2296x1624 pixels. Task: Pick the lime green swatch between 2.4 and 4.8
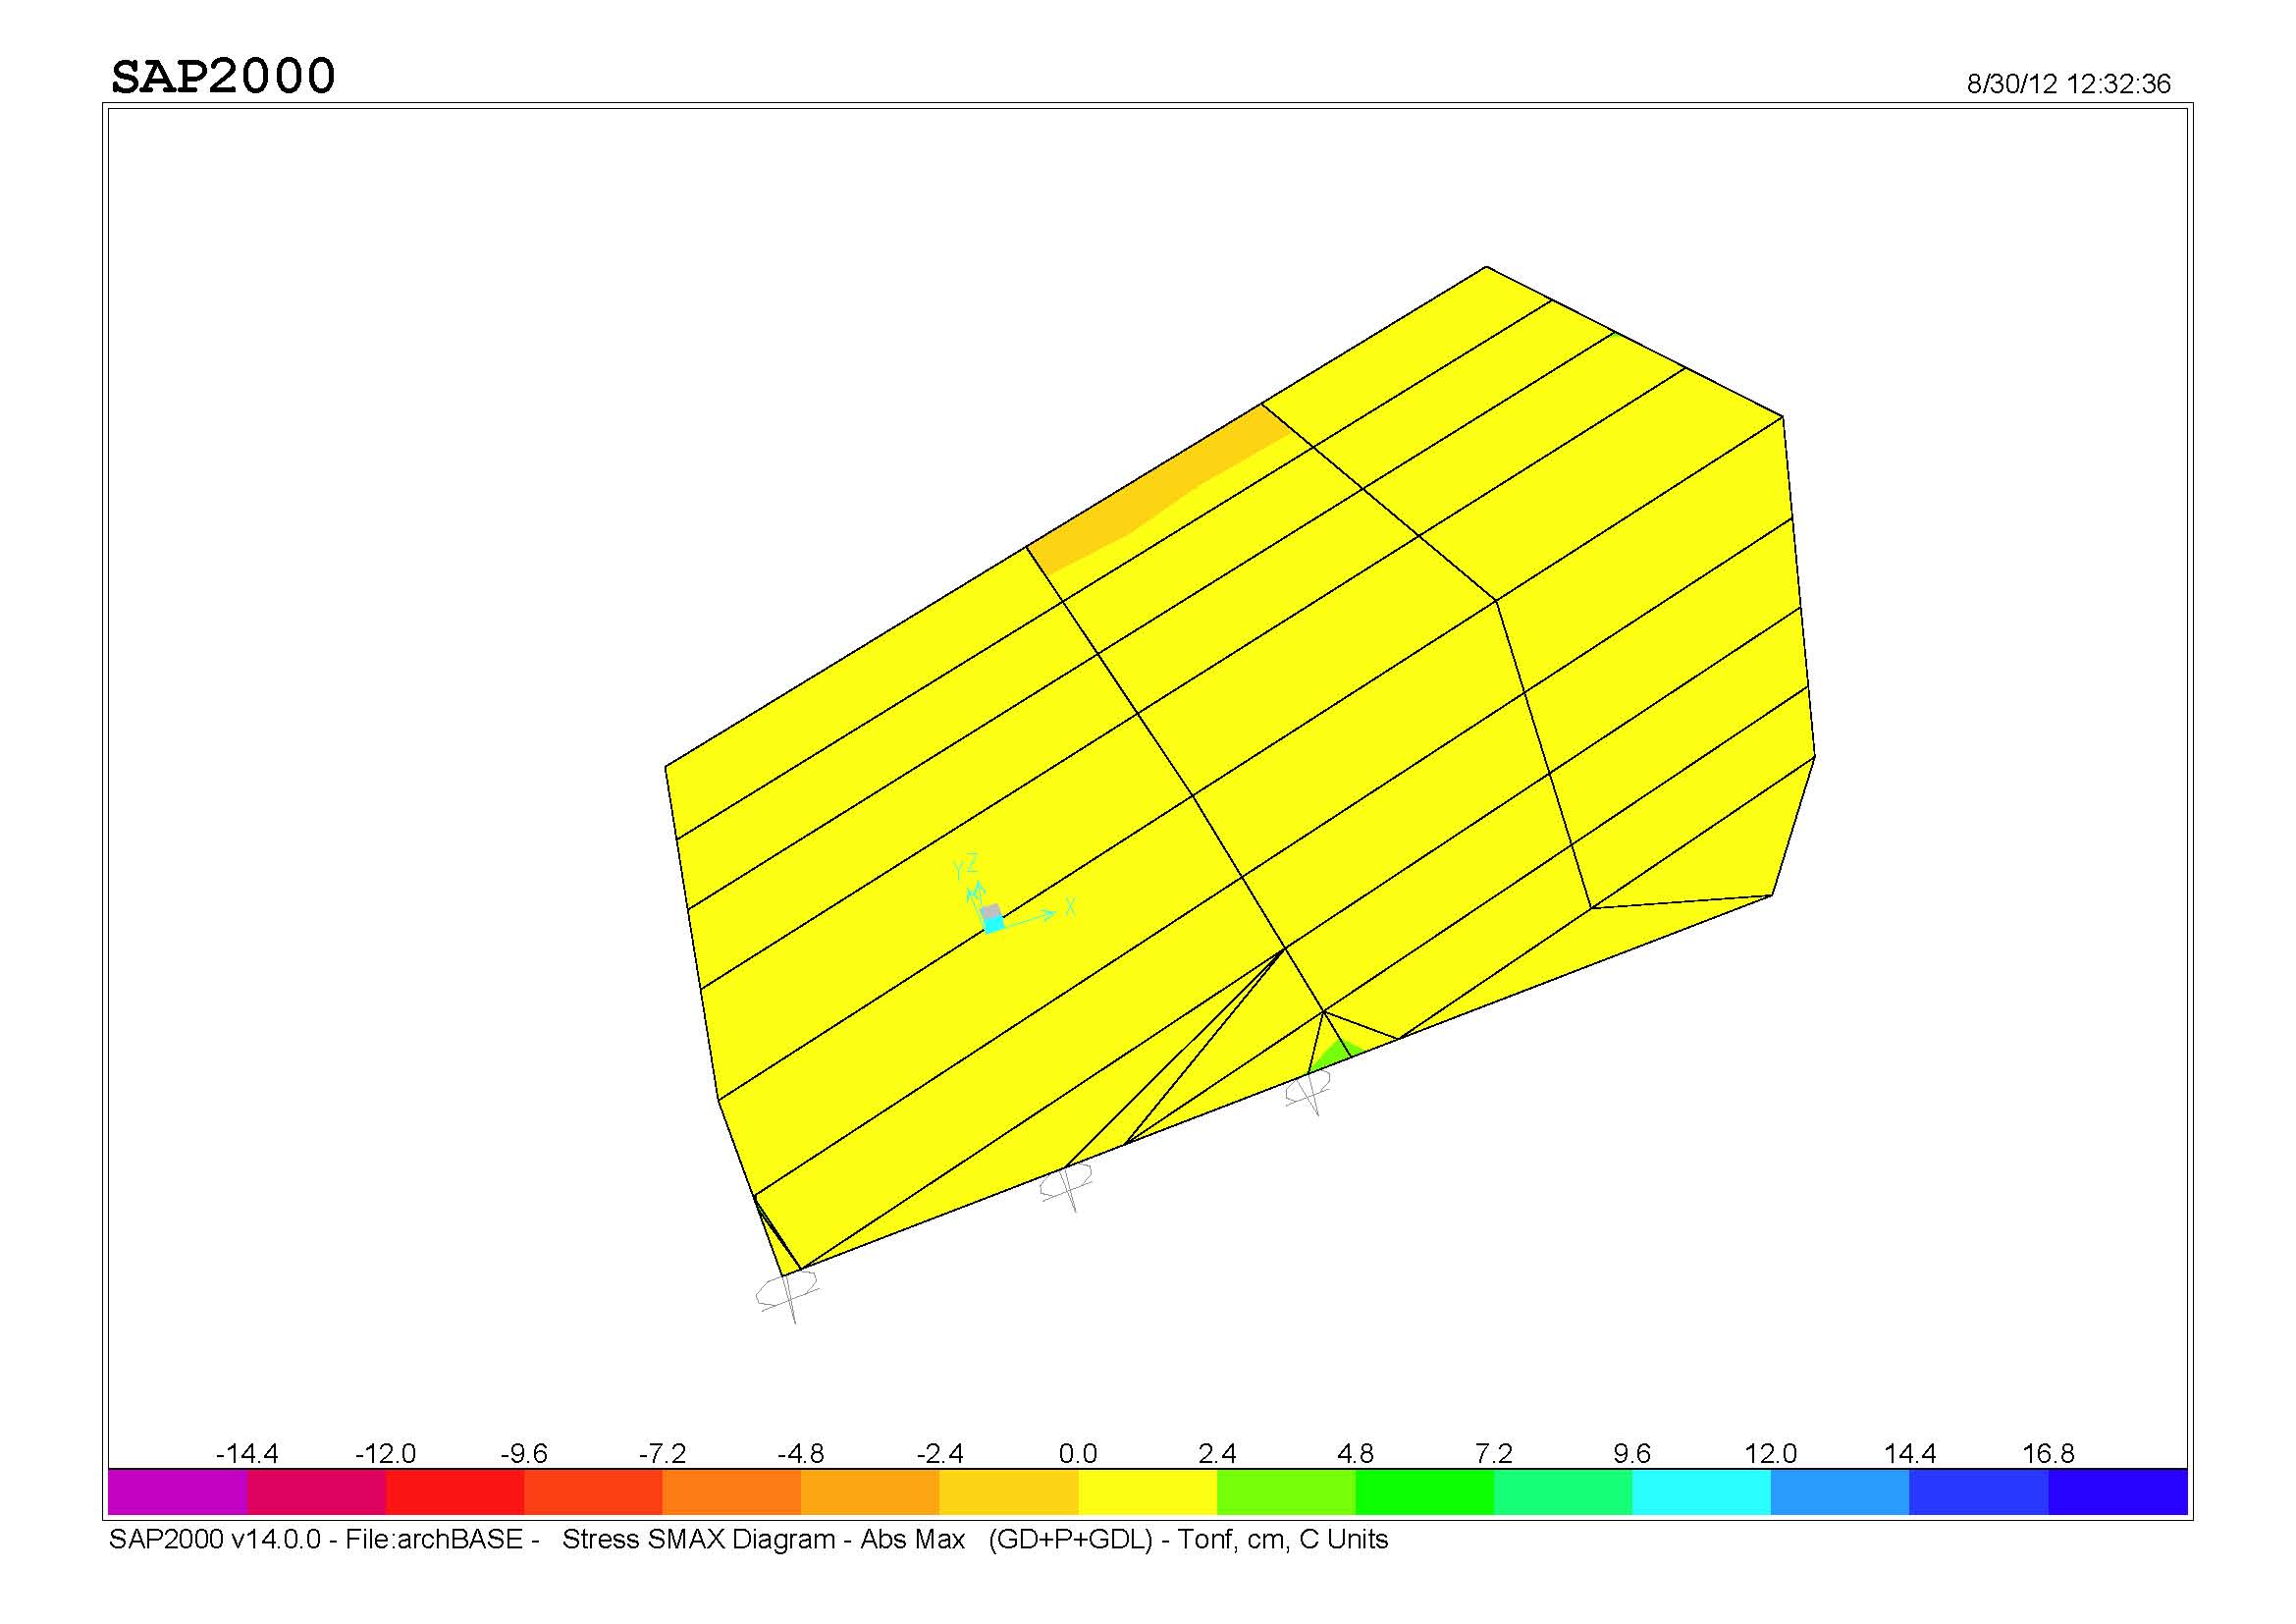click(x=1285, y=1492)
